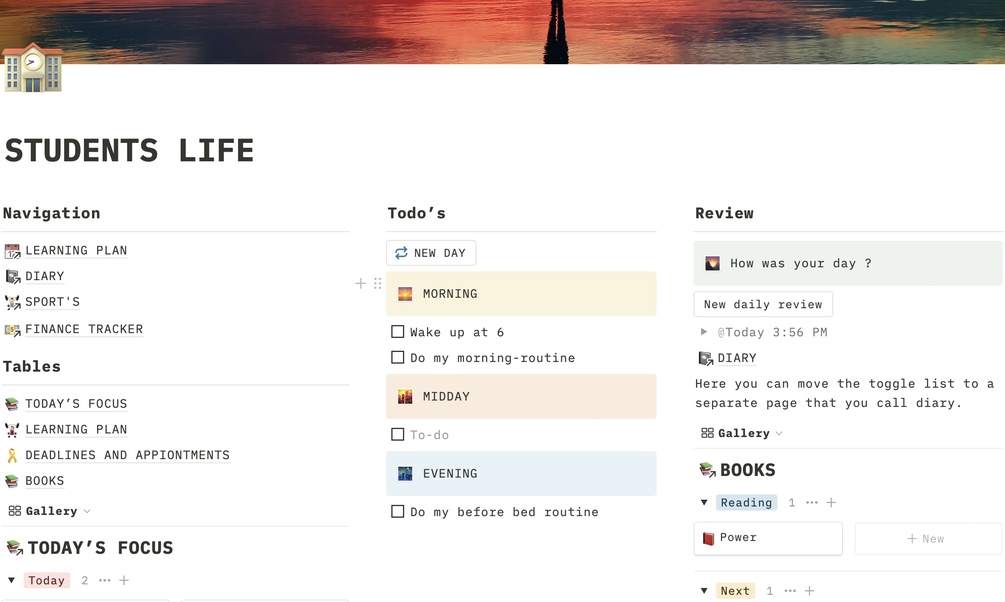Check the 'Do my morning-routine' checkbox

click(398, 358)
